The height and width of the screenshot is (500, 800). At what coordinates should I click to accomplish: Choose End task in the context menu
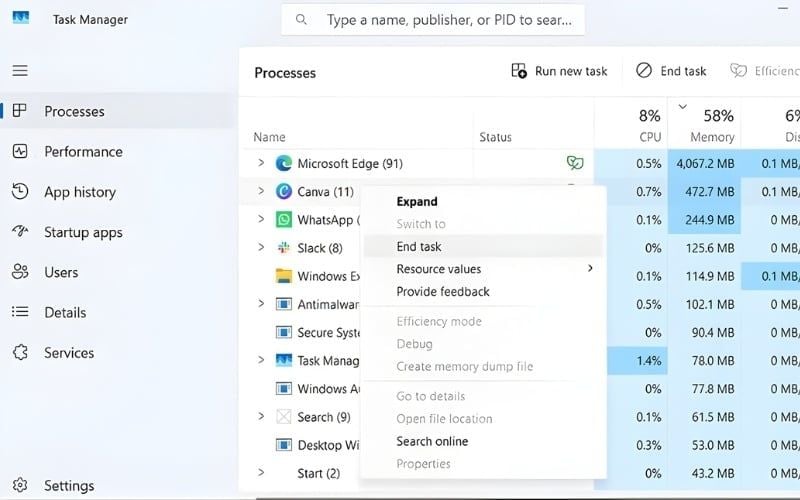pyautogui.click(x=484, y=246)
